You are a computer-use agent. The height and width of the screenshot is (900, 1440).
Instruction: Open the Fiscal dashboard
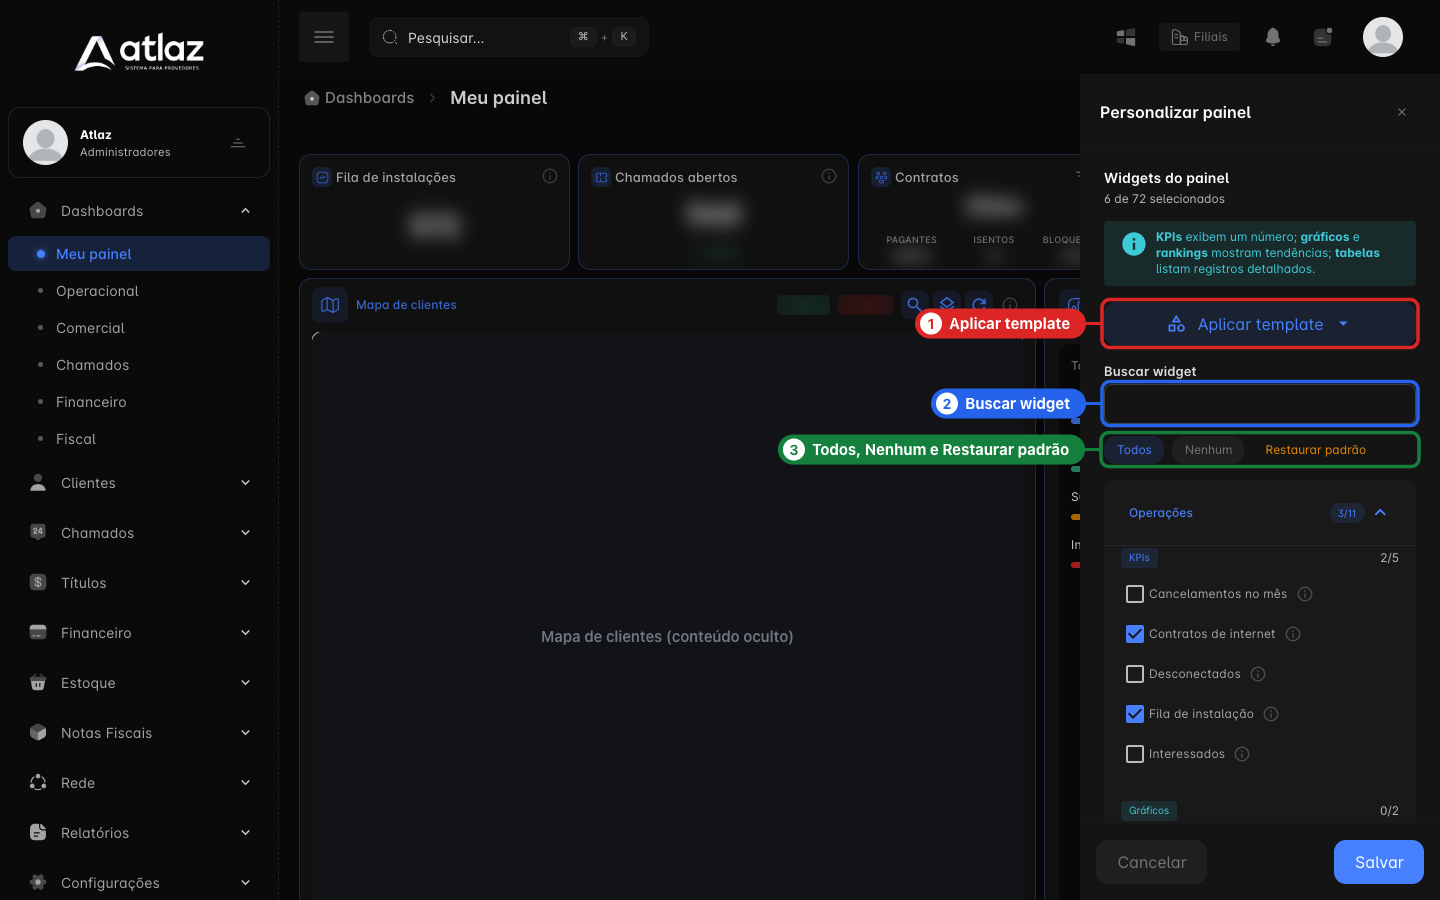click(x=139, y=439)
